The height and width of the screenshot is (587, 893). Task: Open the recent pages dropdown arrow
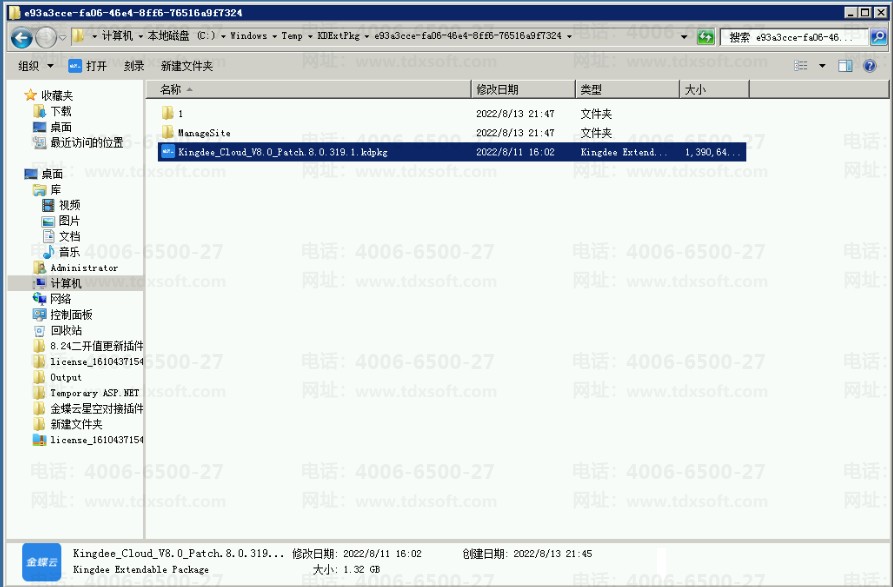pos(63,38)
